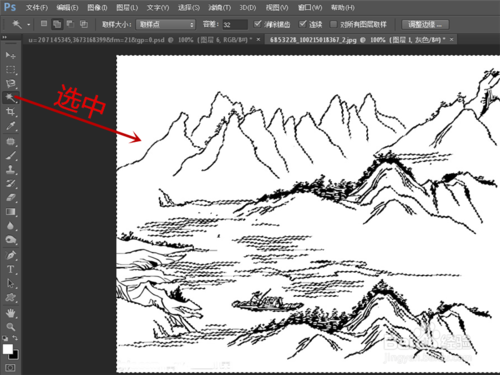Select the Pen tool
The width and height of the screenshot is (500, 375).
pos(10,255)
